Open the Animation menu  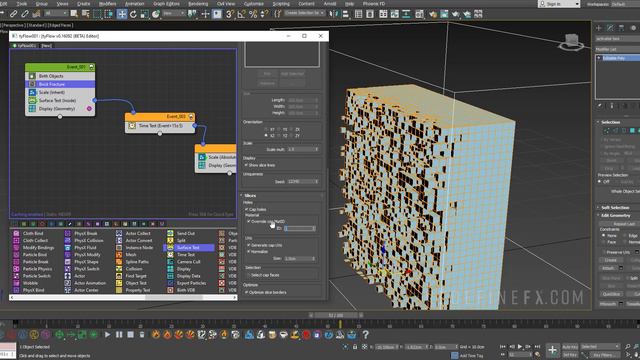pos(135,4)
